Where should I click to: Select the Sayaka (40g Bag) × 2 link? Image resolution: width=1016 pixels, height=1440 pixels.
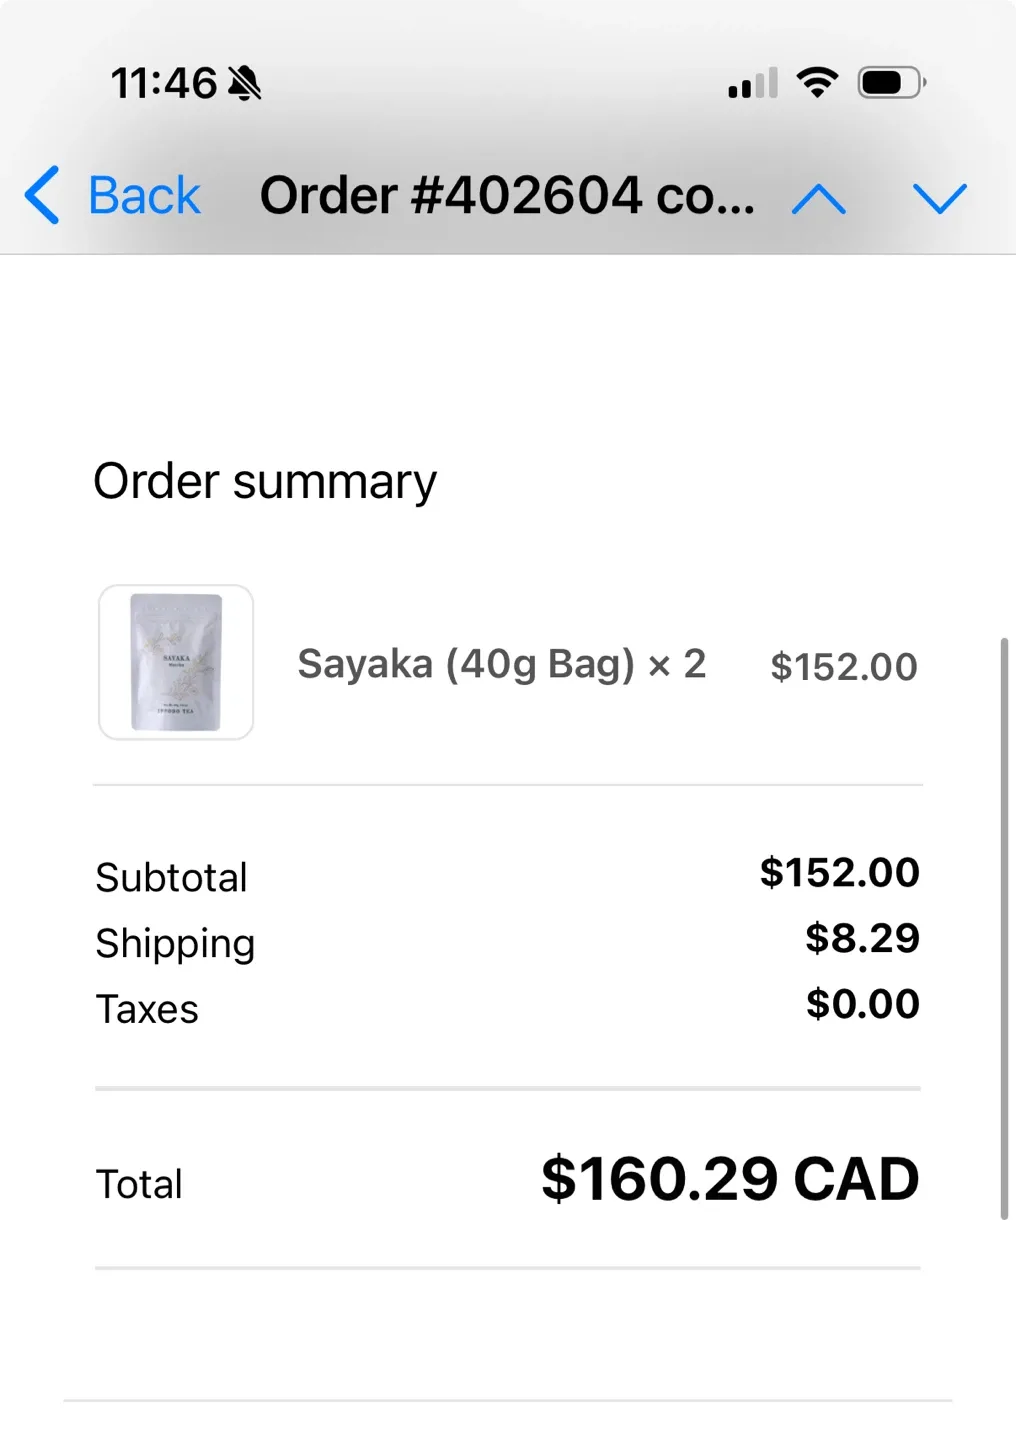[502, 663]
